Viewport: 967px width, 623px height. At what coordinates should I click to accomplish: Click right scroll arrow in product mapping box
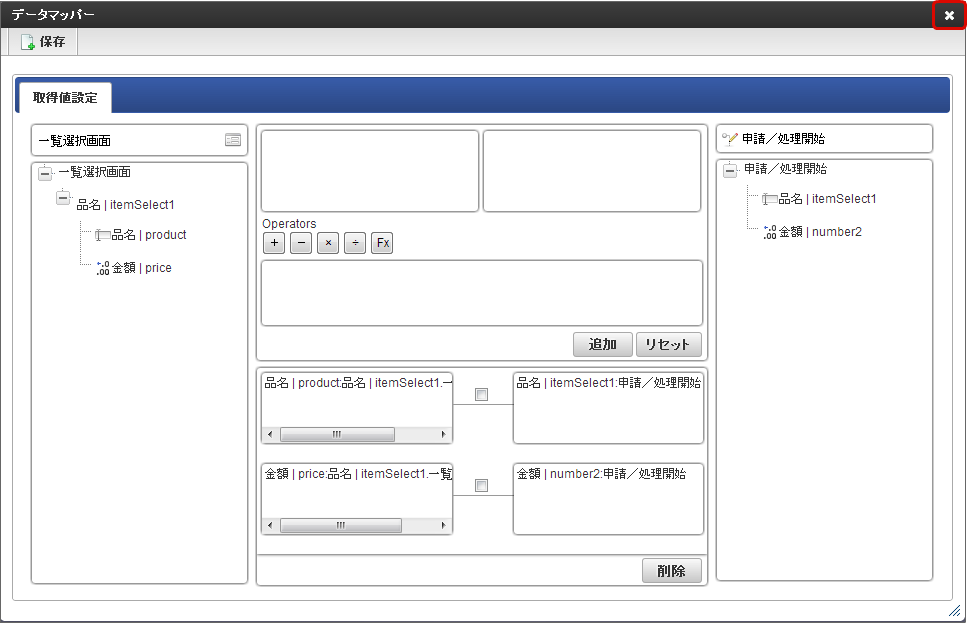click(x=443, y=434)
